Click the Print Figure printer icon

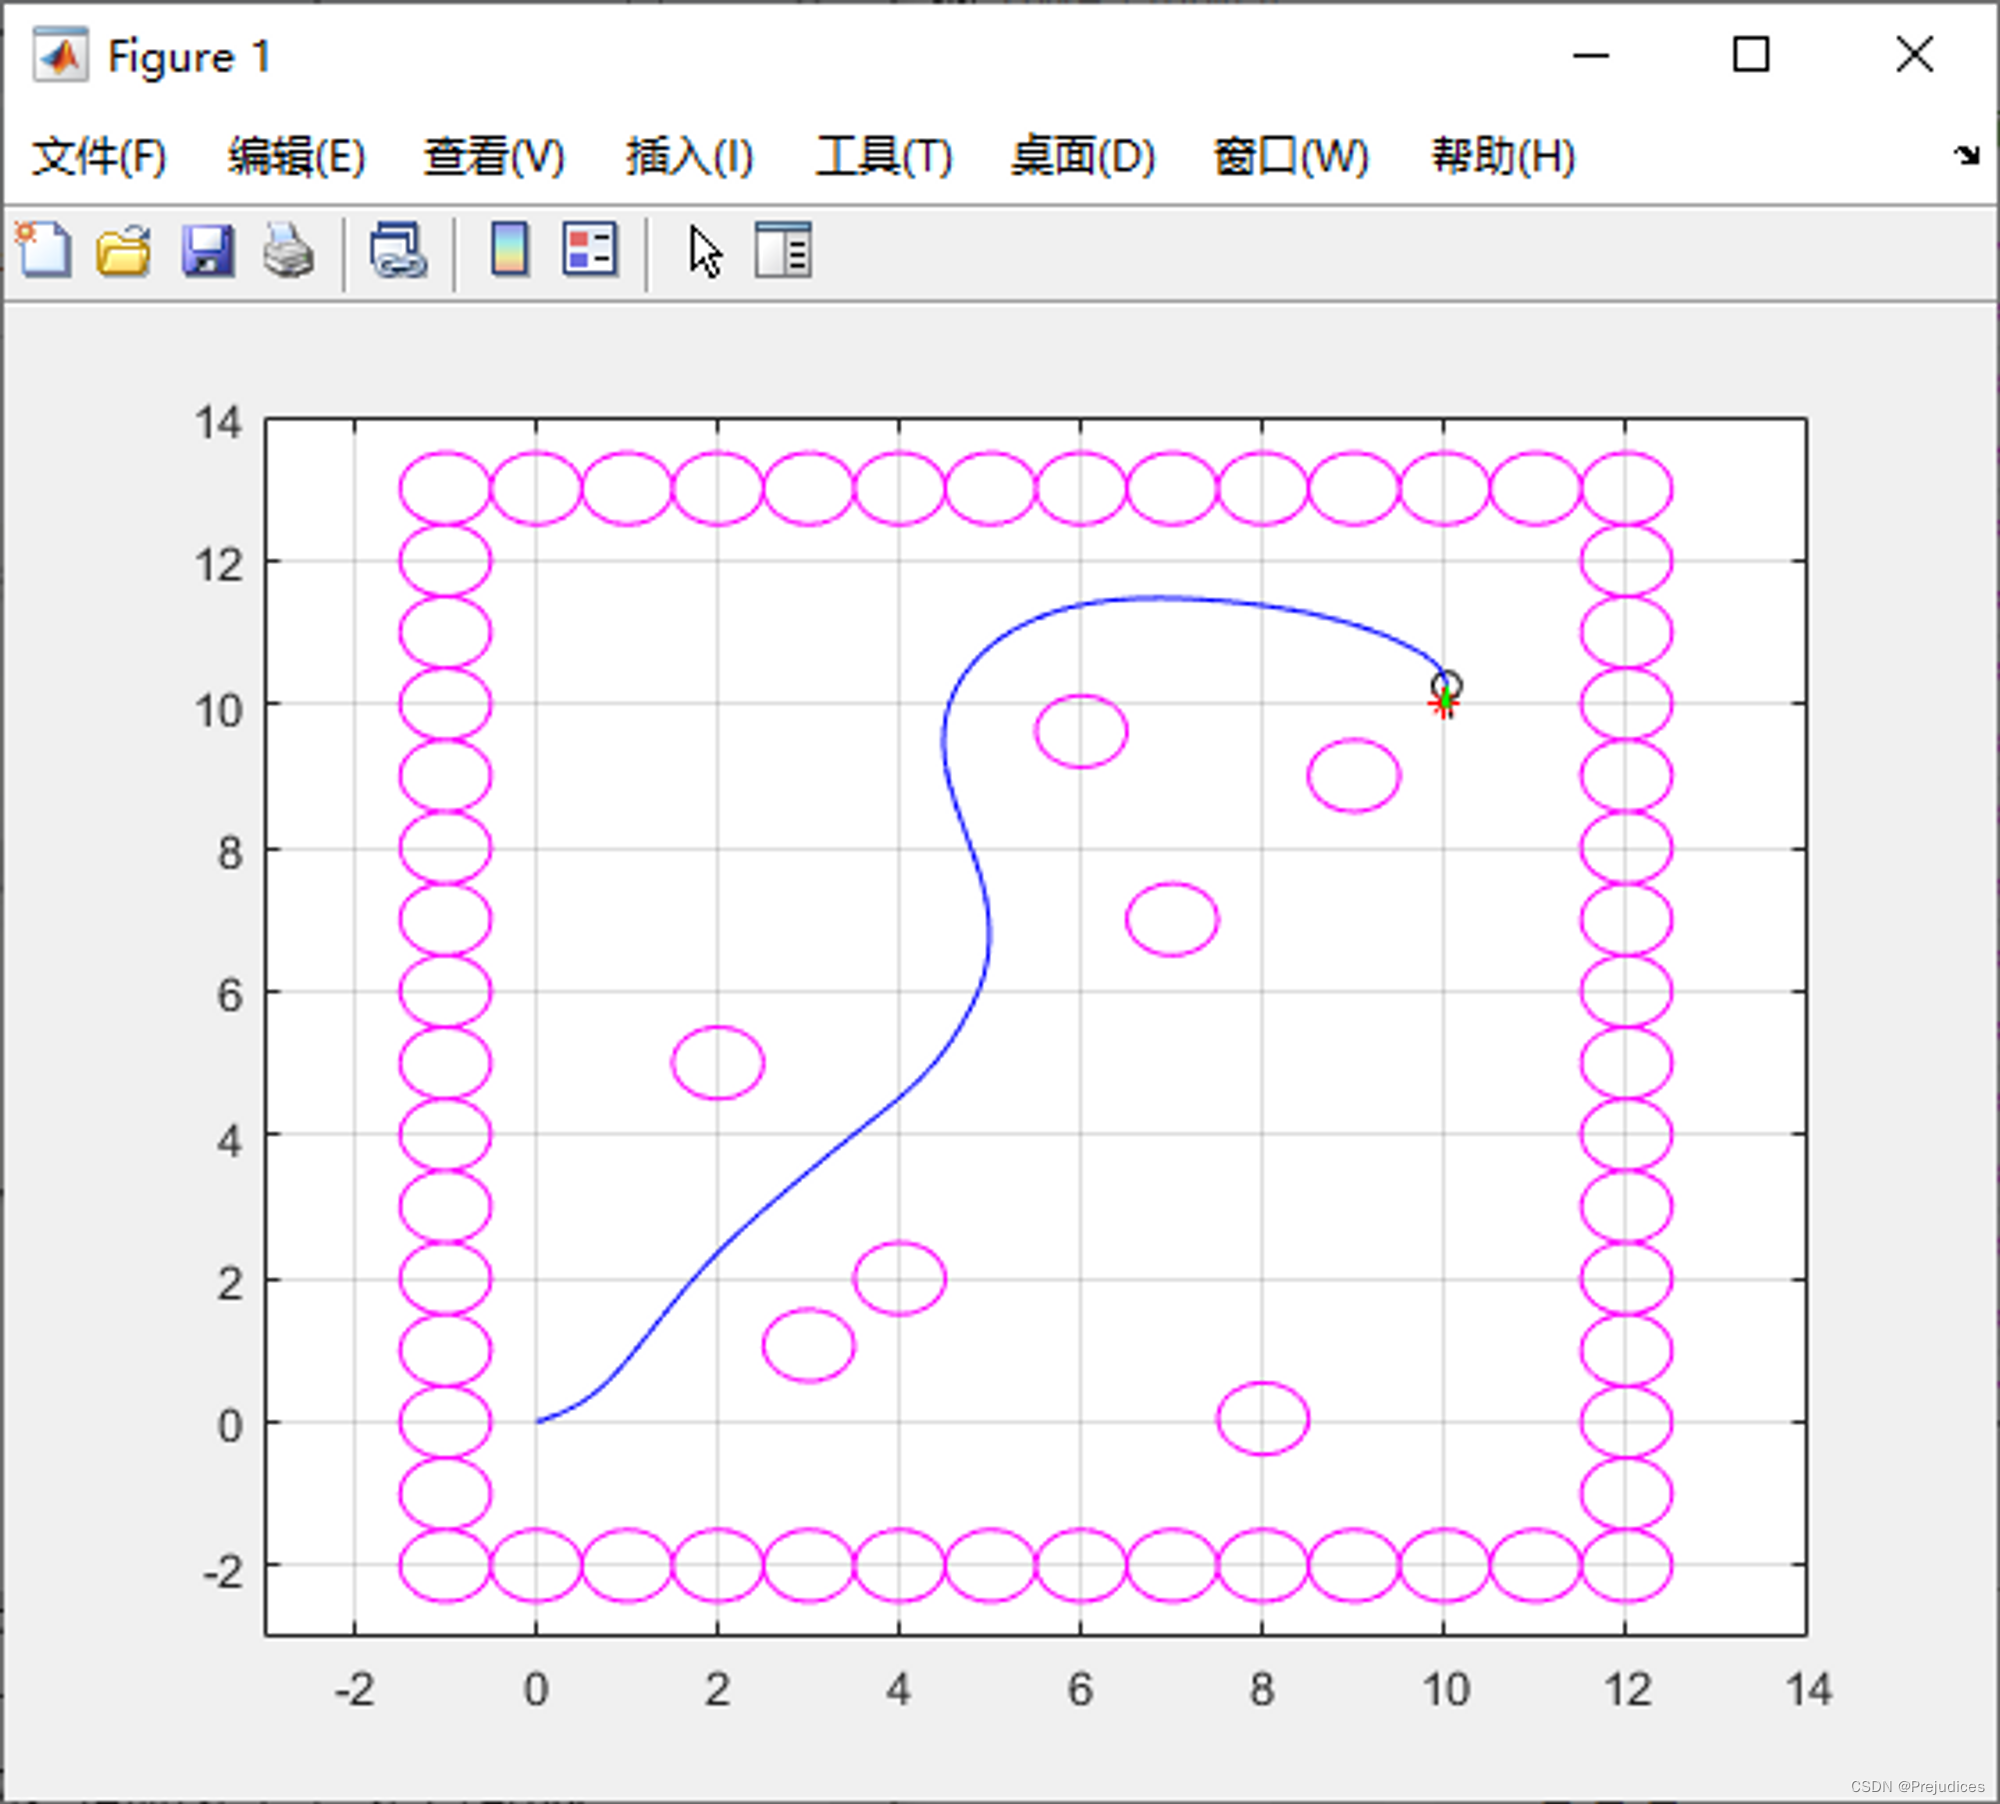(x=289, y=250)
